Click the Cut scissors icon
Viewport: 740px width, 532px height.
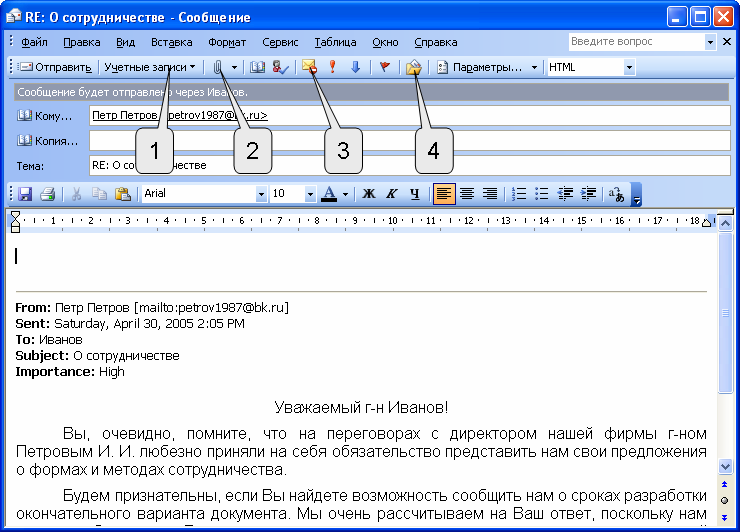(76, 194)
